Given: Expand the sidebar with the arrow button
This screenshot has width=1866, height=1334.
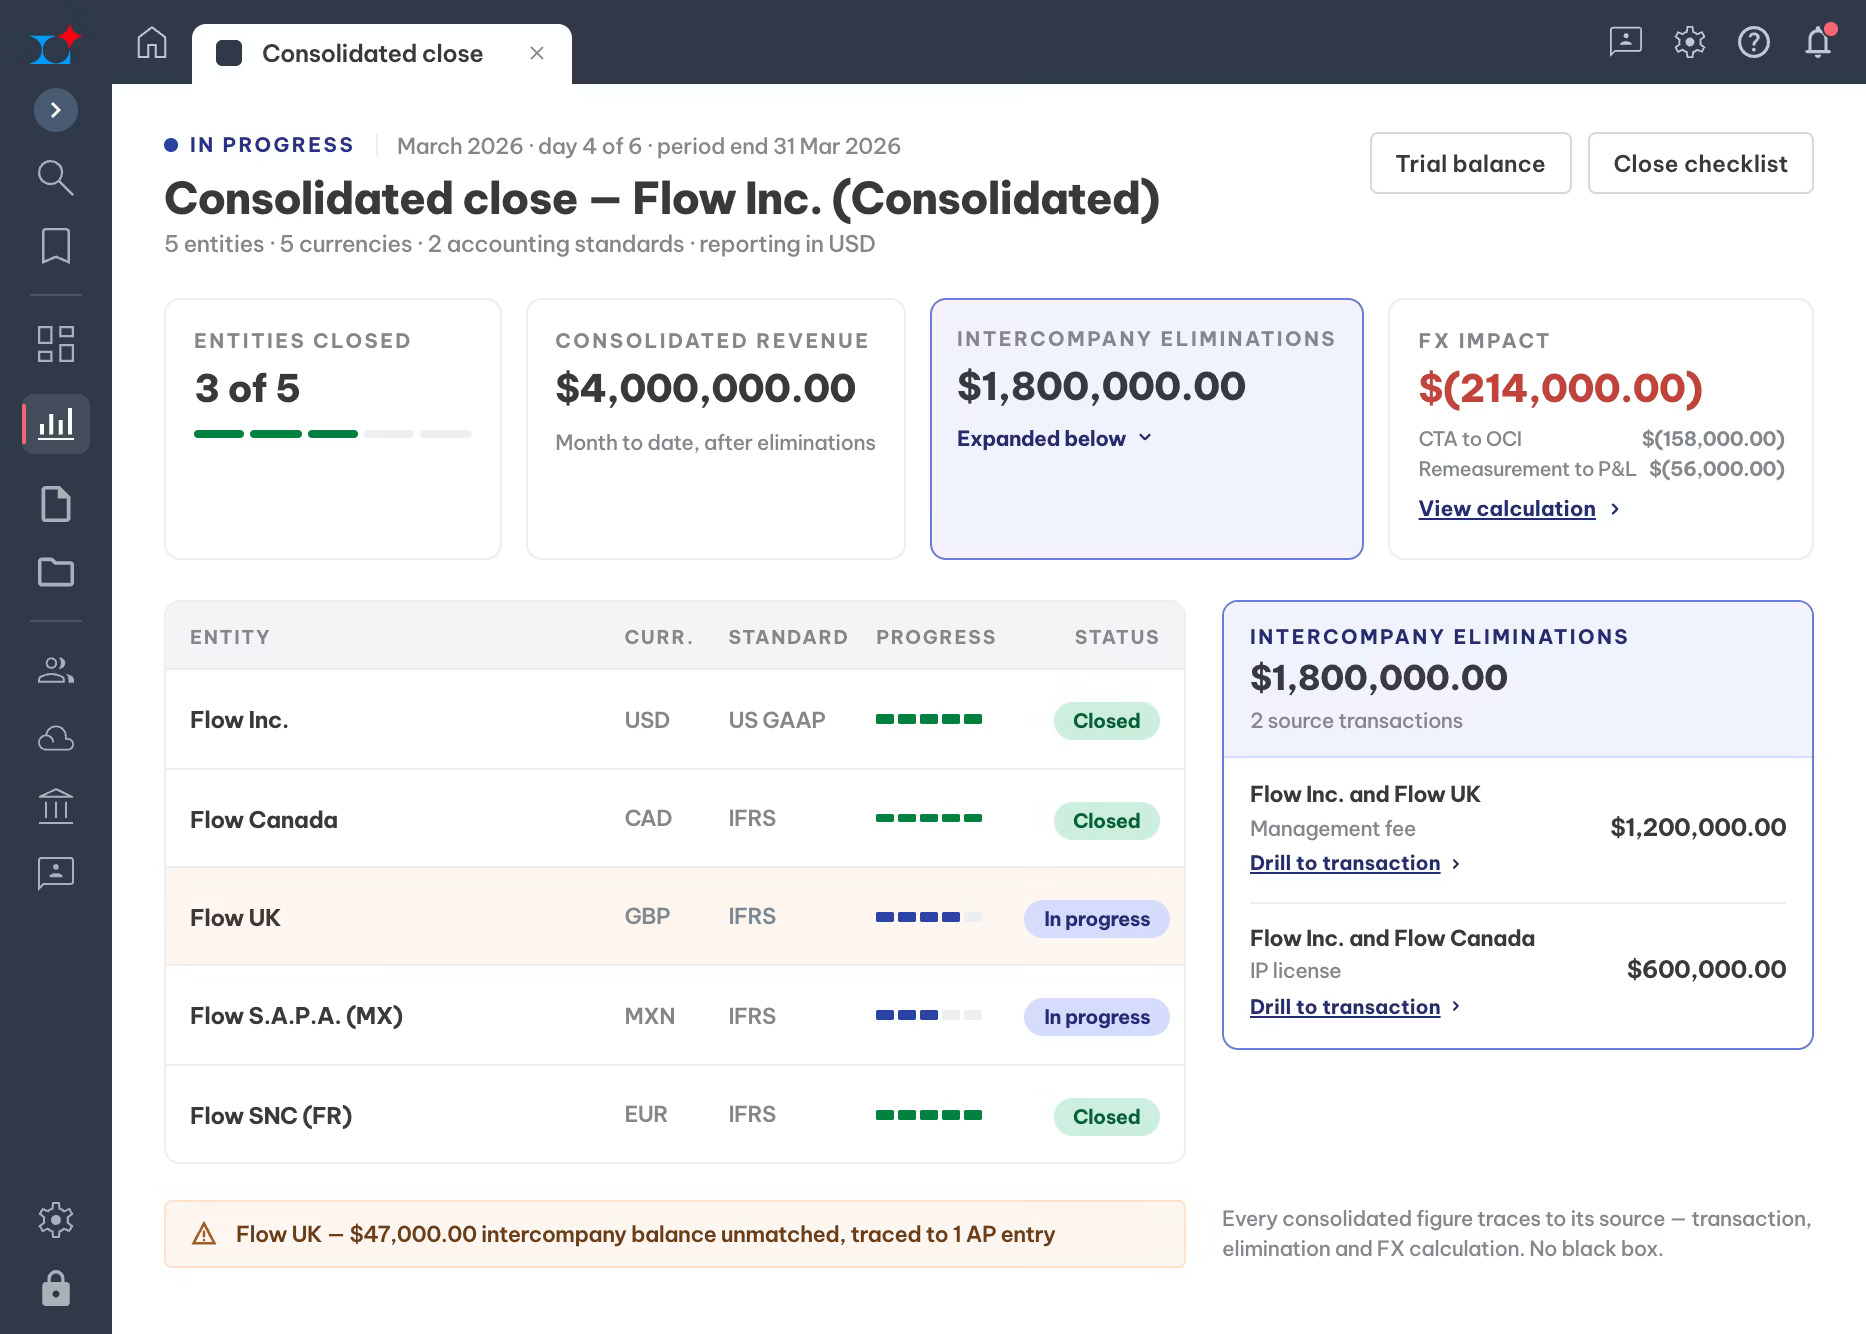Looking at the screenshot, I should [56, 110].
